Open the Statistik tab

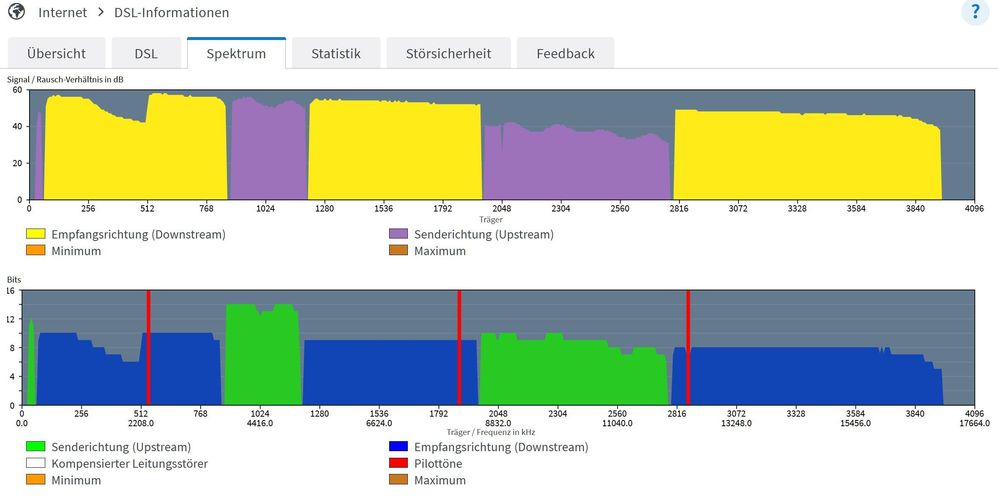(336, 53)
